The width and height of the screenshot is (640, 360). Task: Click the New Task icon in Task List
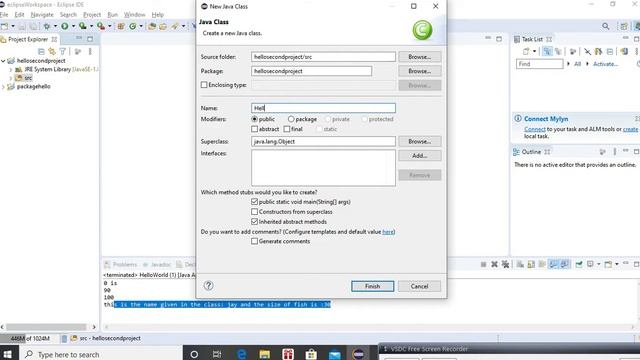(x=526, y=51)
